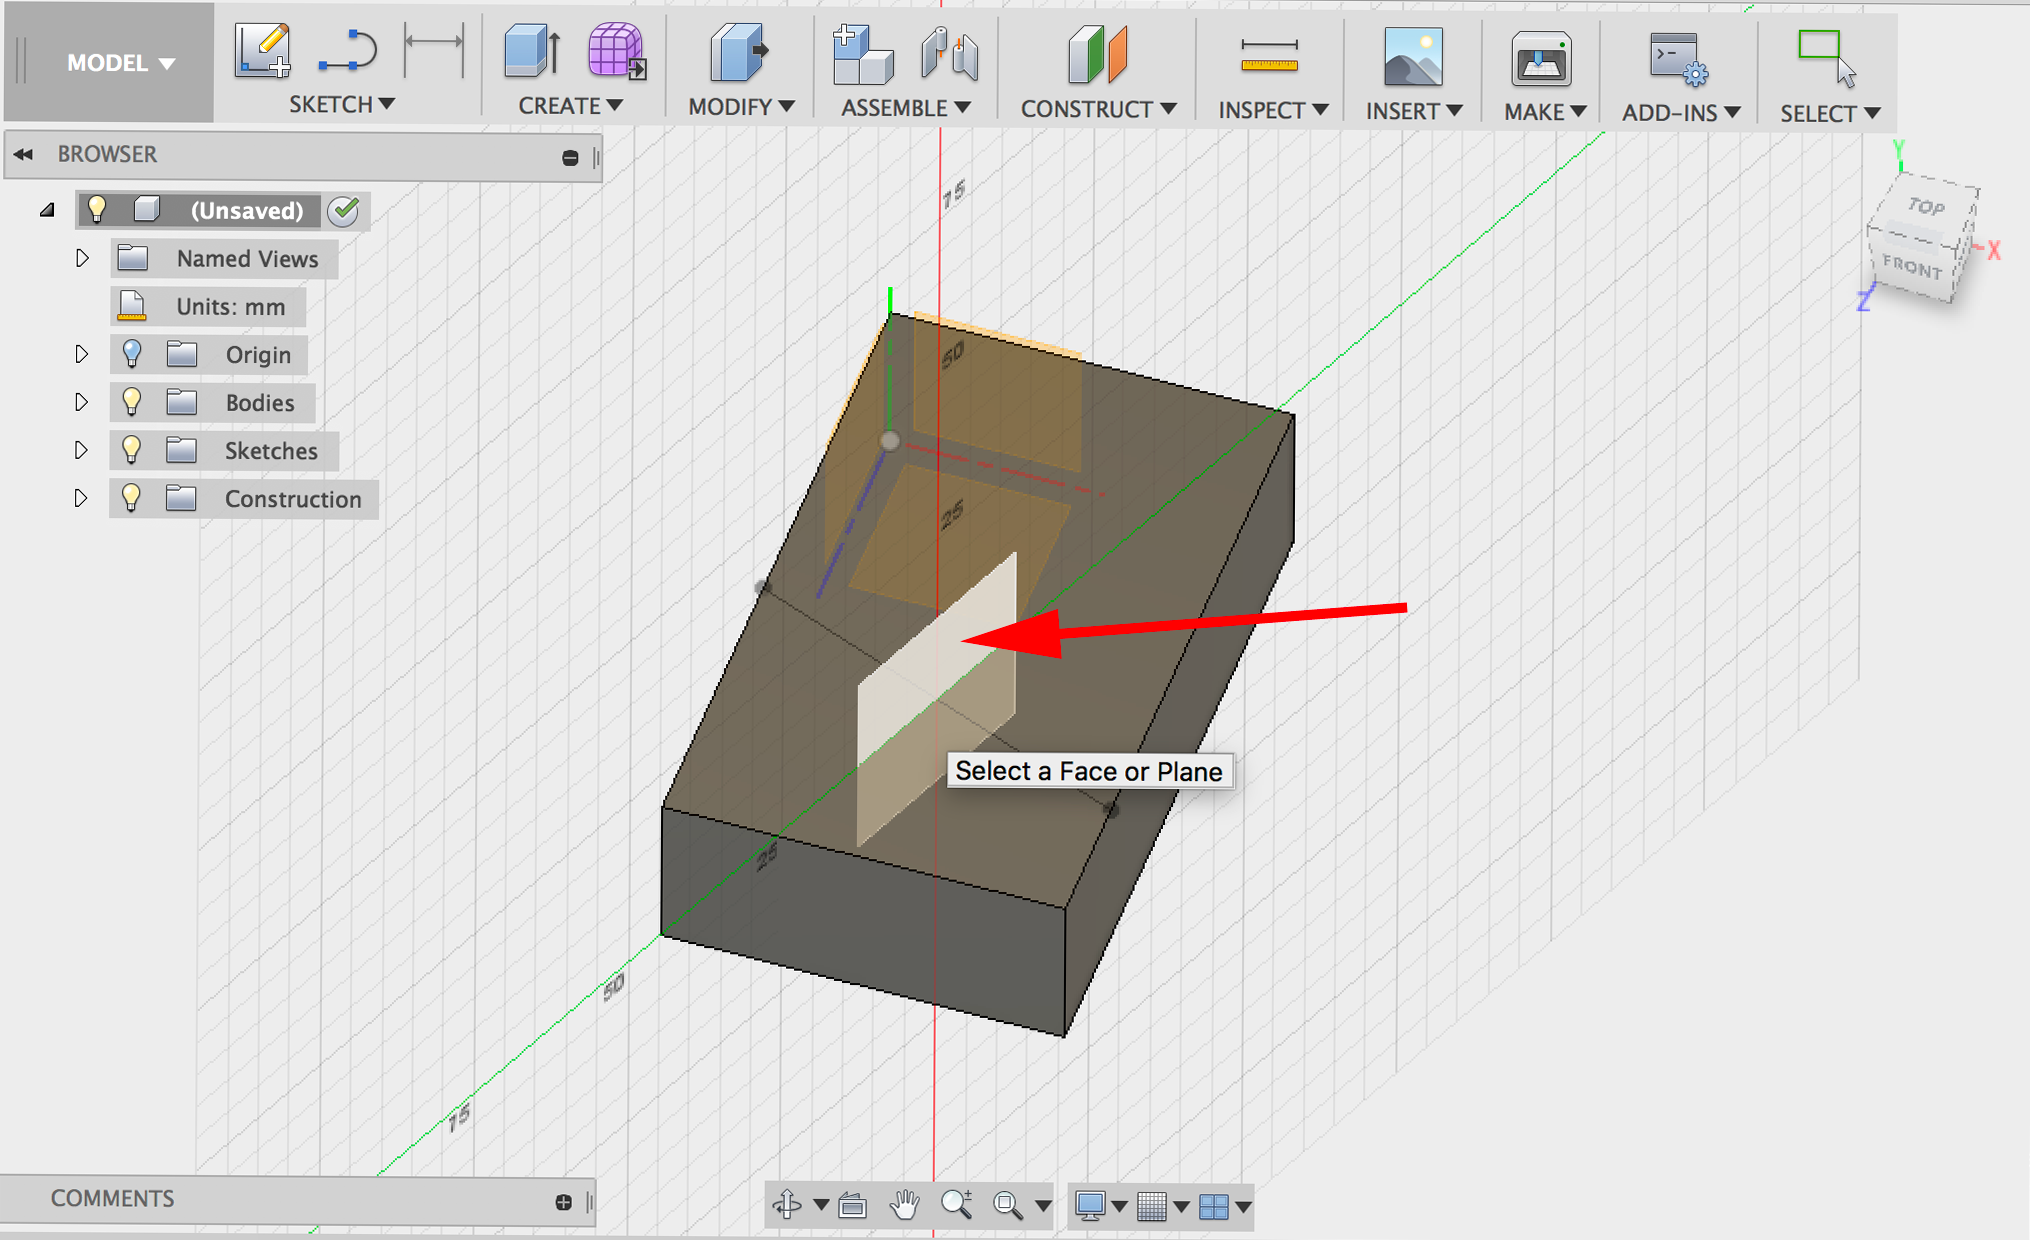Click the Zoom magnifier with plus

click(x=957, y=1205)
